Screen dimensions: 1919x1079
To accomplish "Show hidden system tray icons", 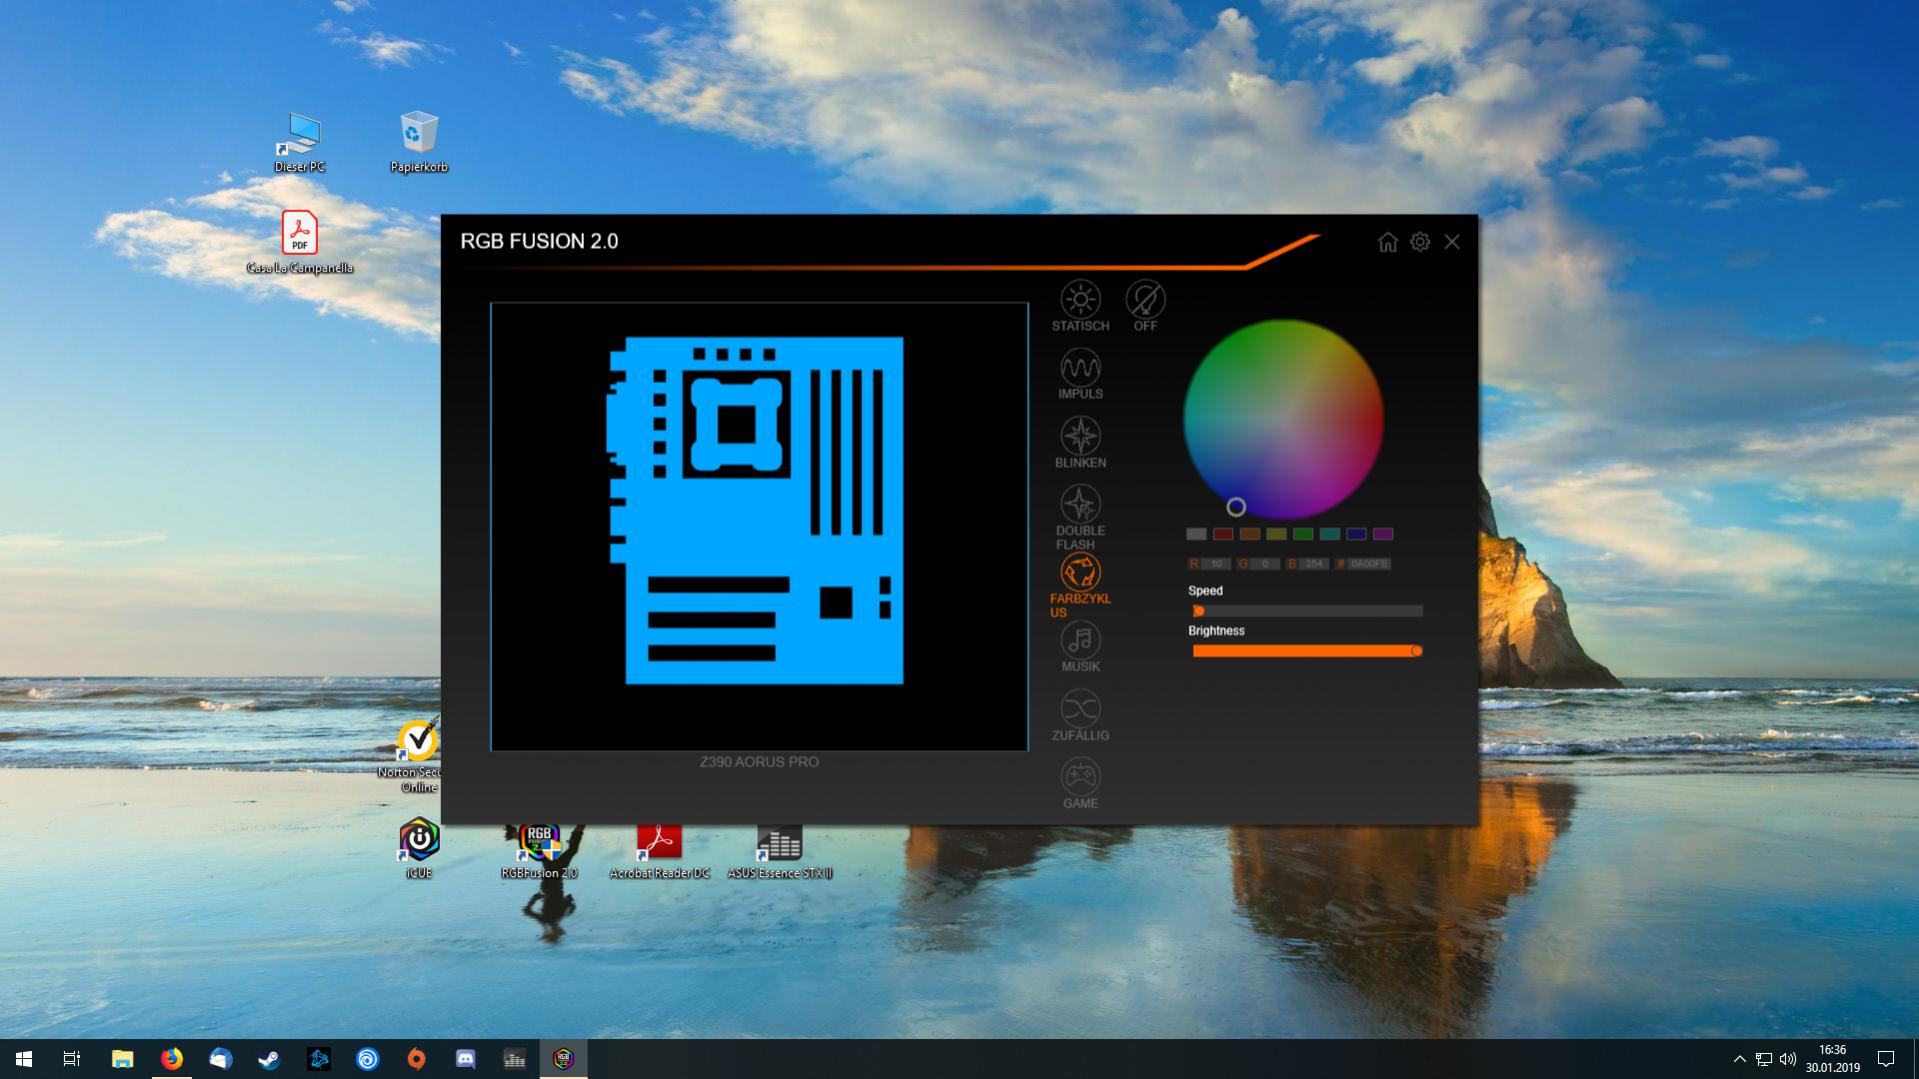I will (1739, 1059).
